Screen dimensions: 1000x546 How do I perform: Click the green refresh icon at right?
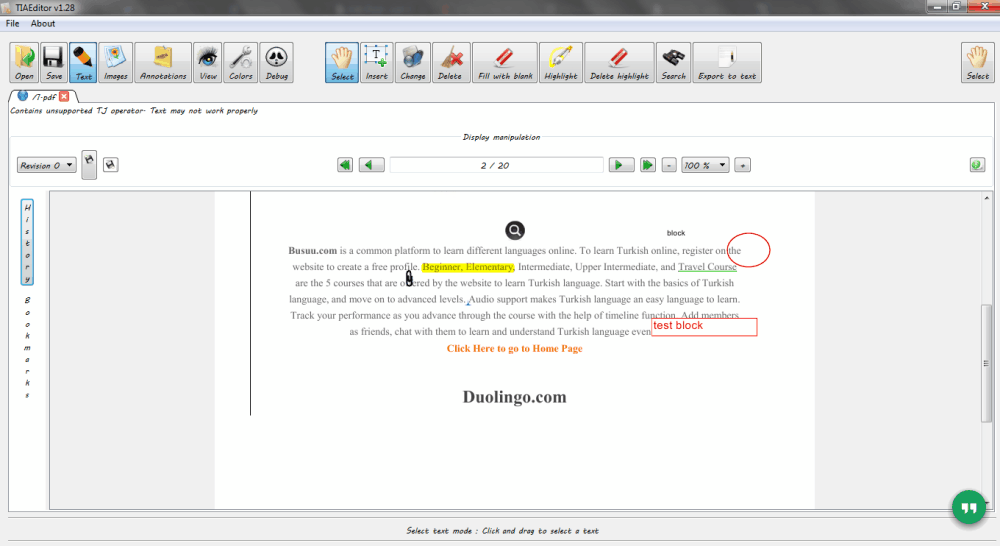click(x=977, y=165)
